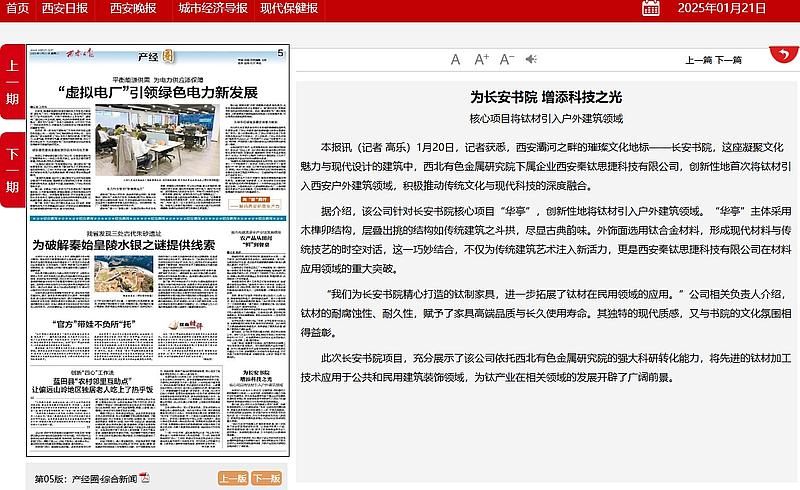The image size is (800, 490).
Task: Select 现代保健报 in navigation
Action: 289,9
